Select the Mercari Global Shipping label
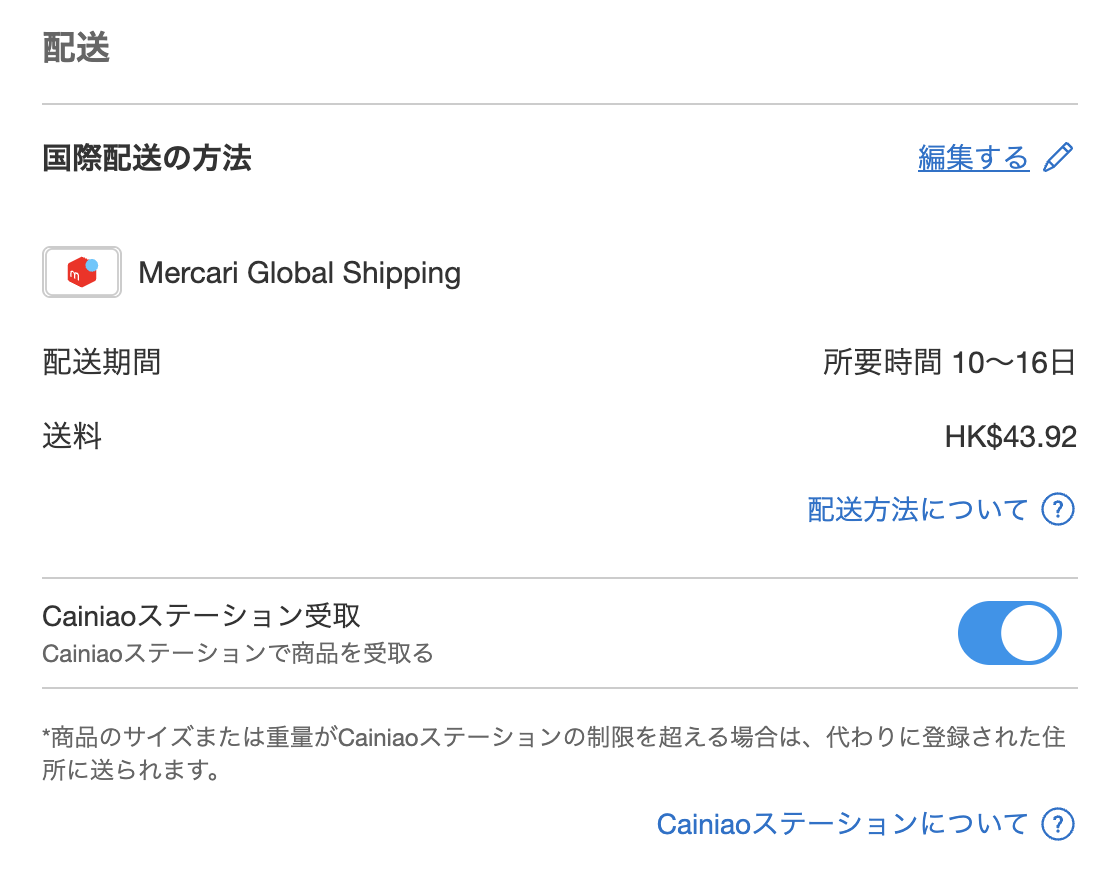The height and width of the screenshot is (874, 1106). [x=299, y=273]
